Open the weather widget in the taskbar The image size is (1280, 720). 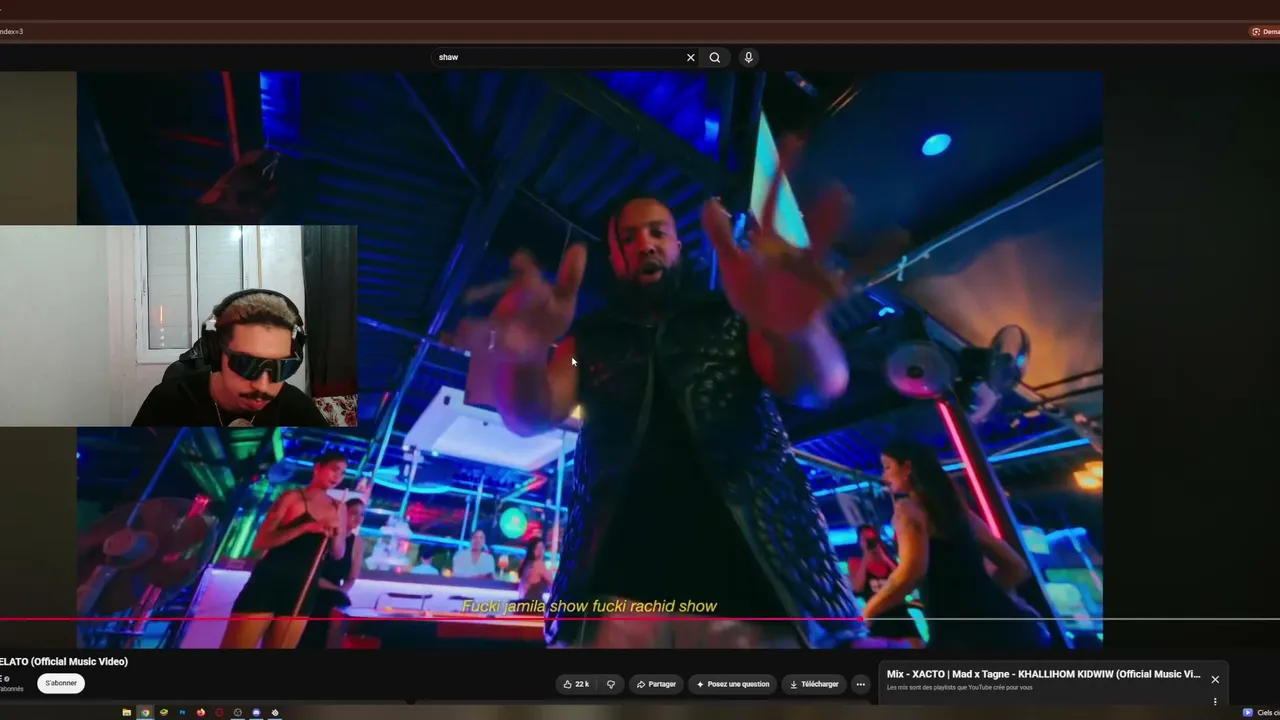coord(1261,712)
